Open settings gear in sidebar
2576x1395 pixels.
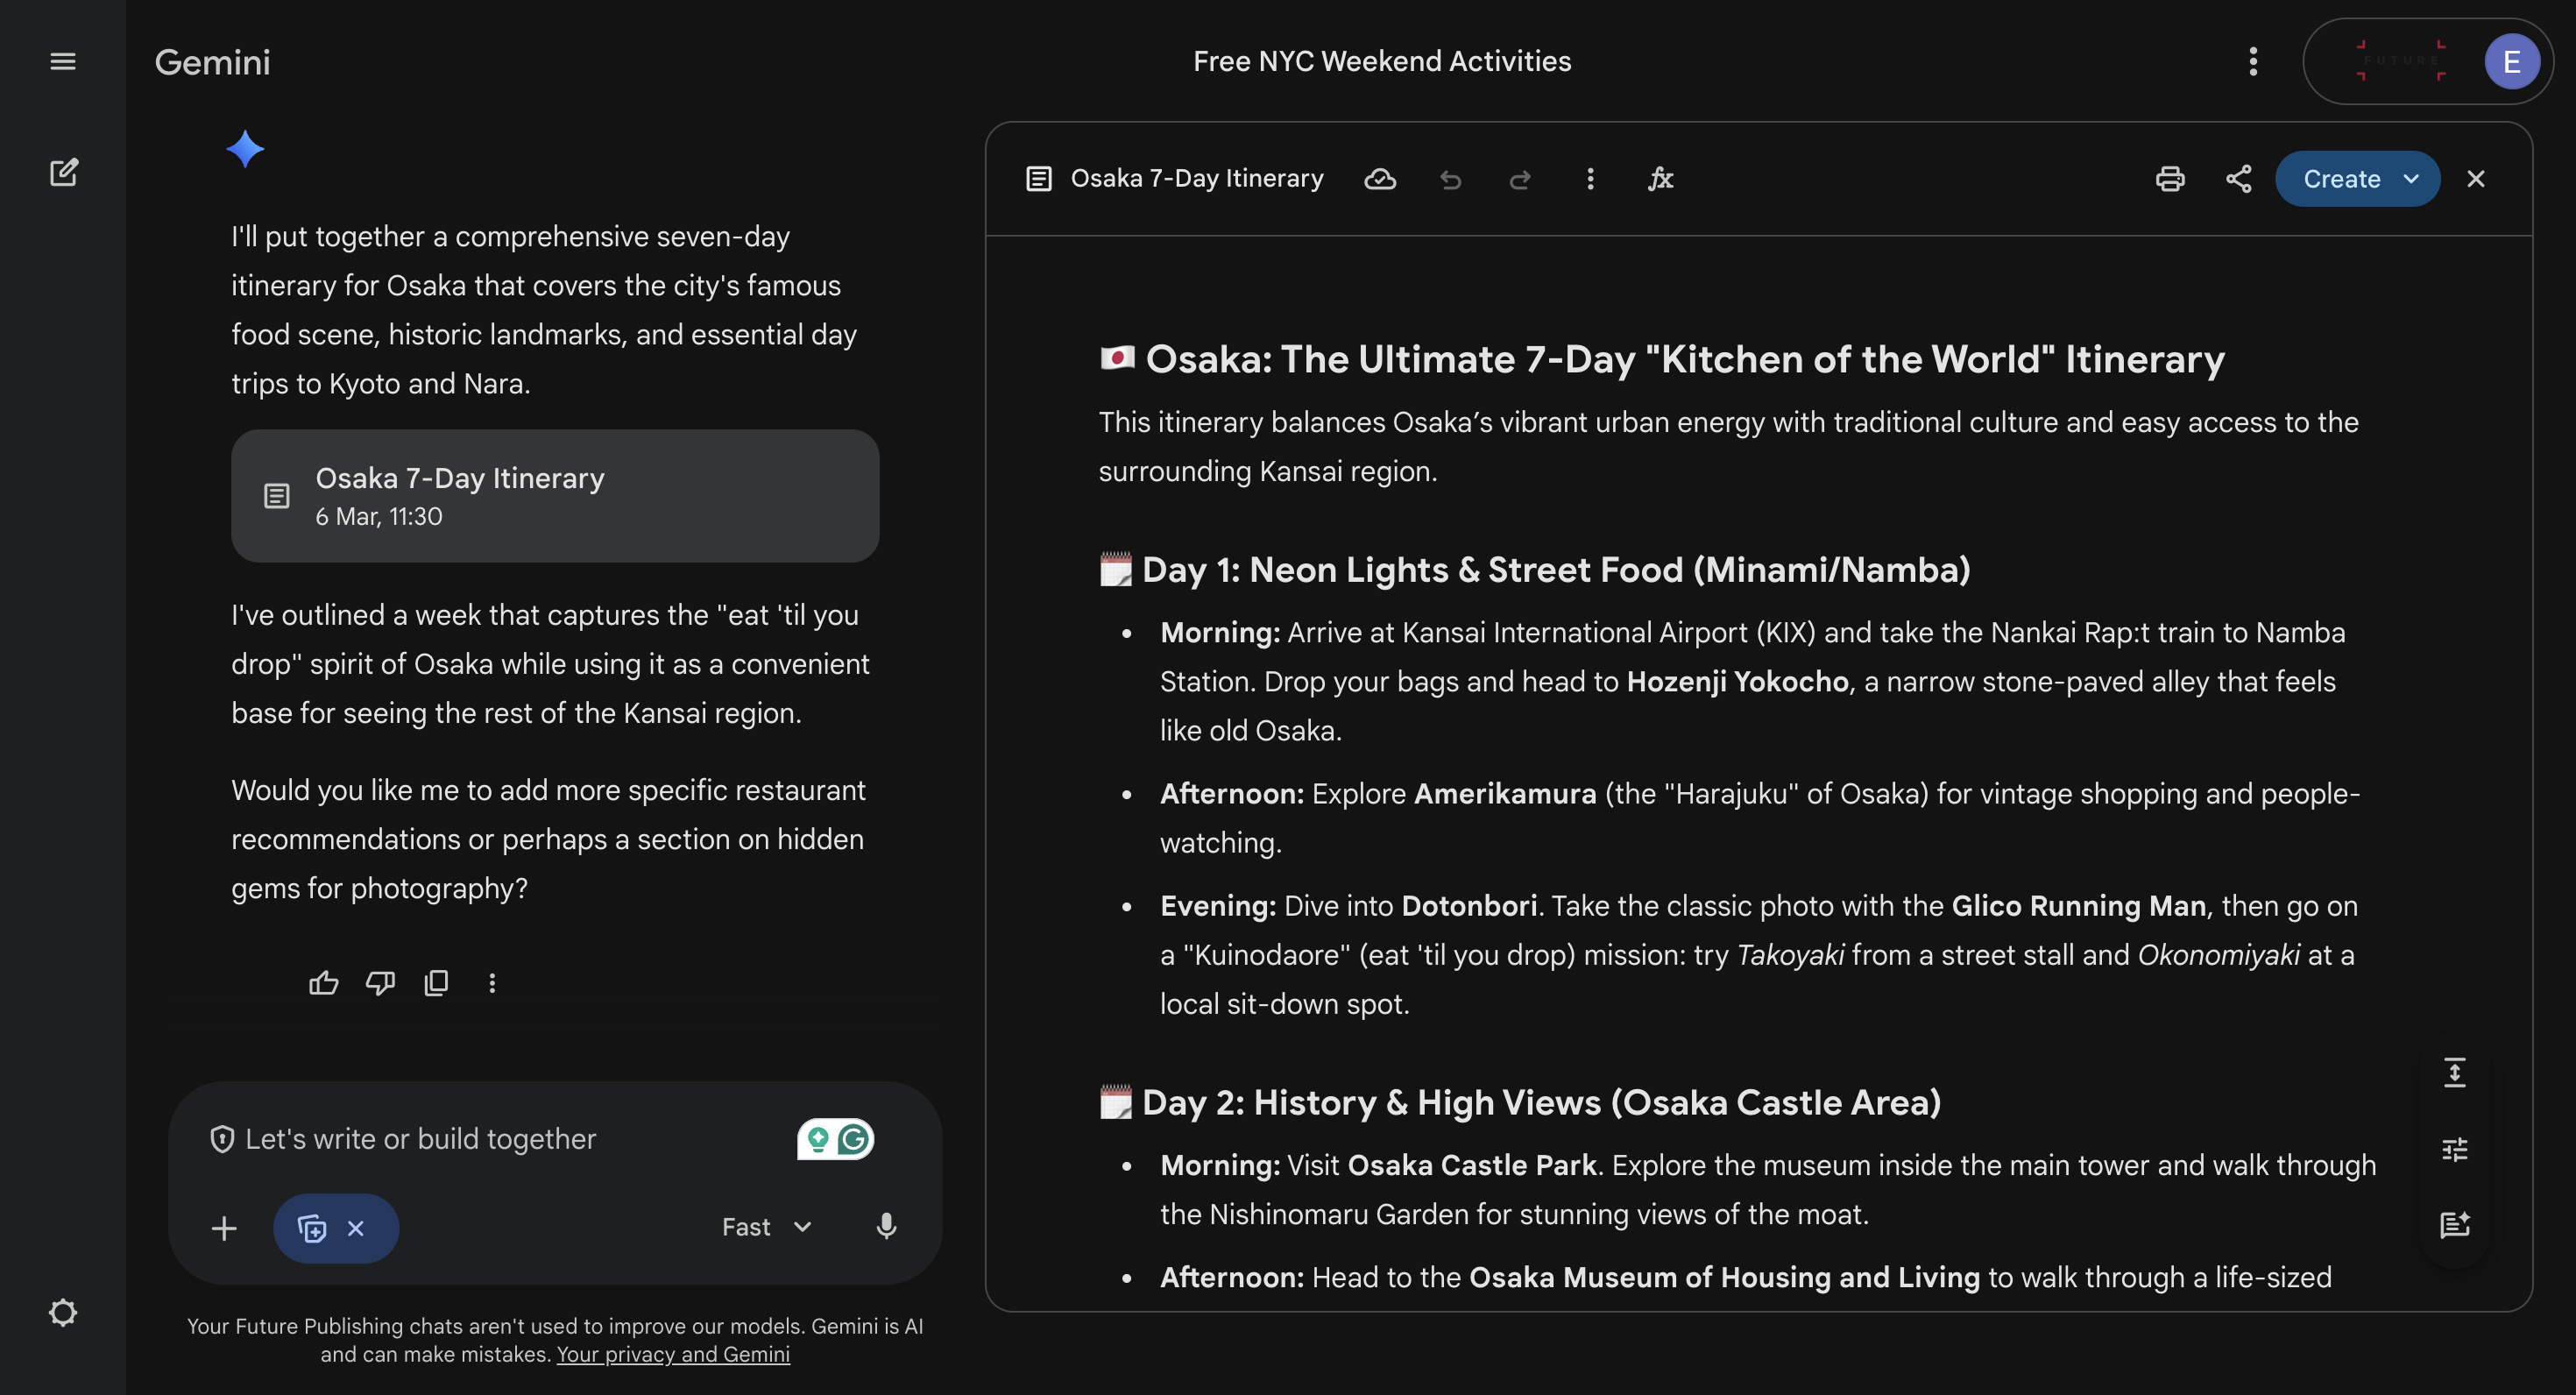[63, 1312]
